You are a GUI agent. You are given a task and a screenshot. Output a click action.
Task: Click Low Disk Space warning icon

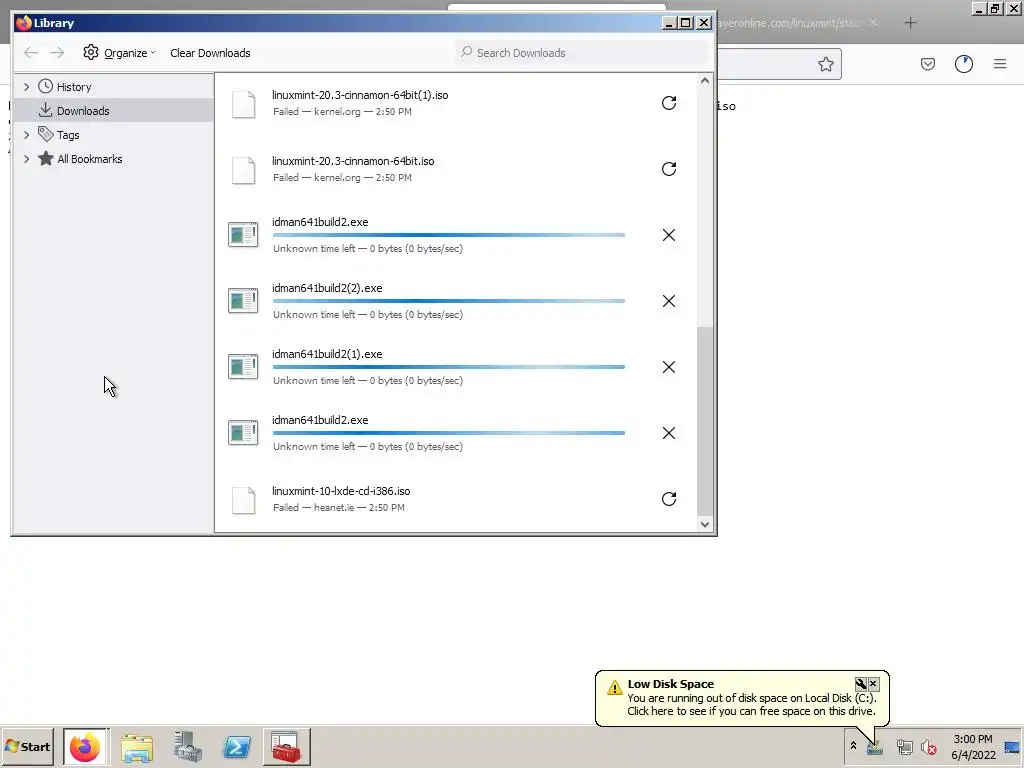click(x=615, y=688)
